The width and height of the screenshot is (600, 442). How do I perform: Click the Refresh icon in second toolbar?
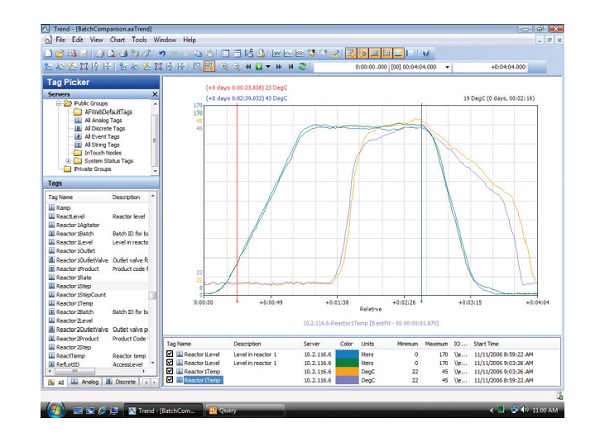point(302,65)
